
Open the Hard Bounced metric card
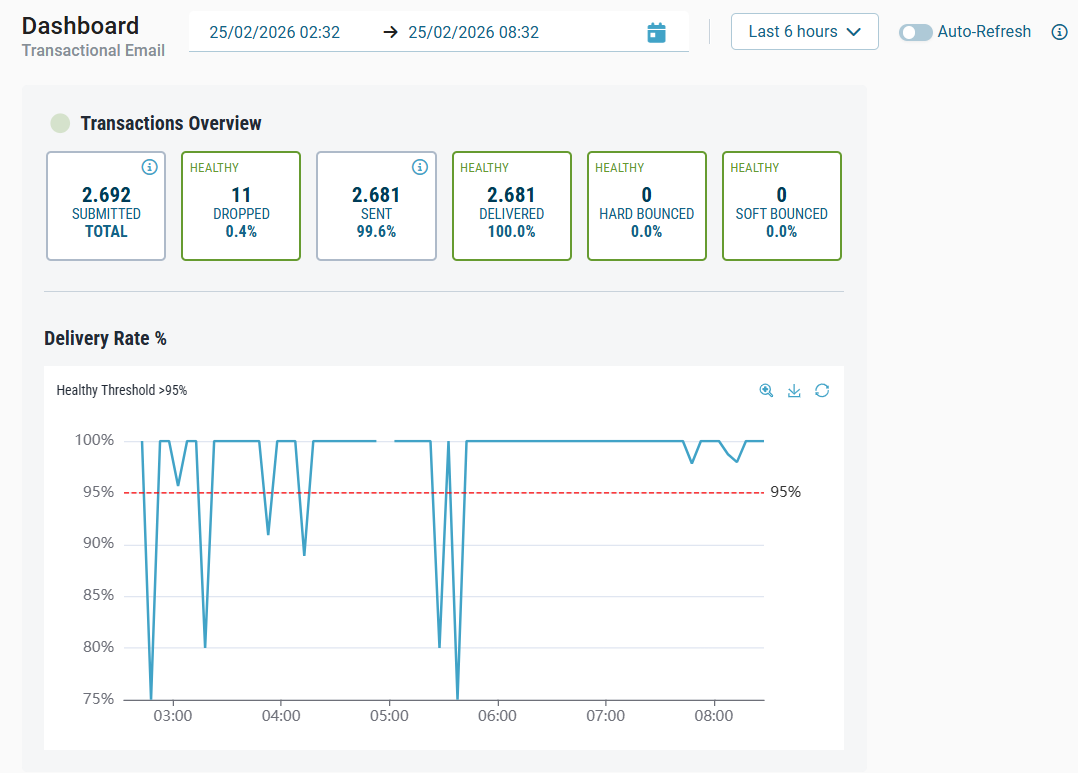coord(646,206)
